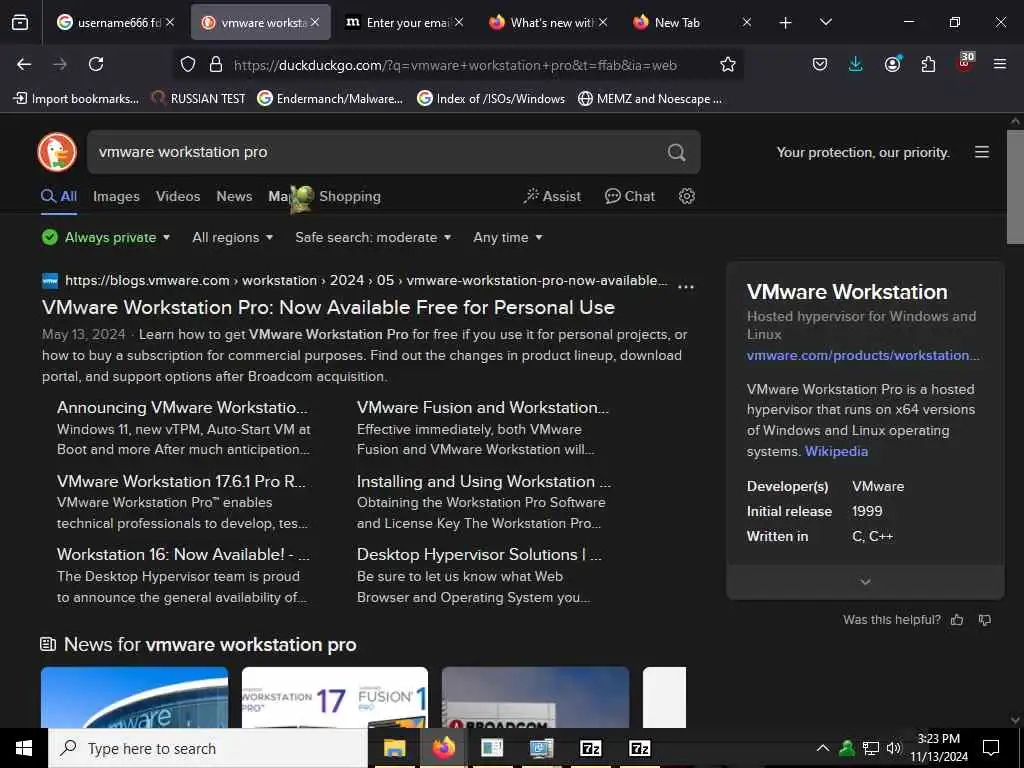
Task: Open Workstation 16: Now Available sublink
Action: coord(183,554)
